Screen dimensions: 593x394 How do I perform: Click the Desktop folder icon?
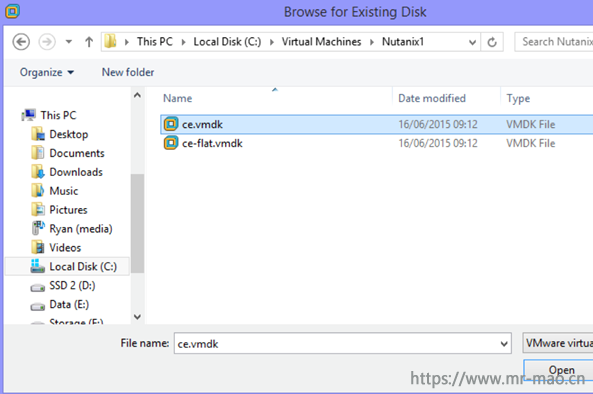pos(38,134)
